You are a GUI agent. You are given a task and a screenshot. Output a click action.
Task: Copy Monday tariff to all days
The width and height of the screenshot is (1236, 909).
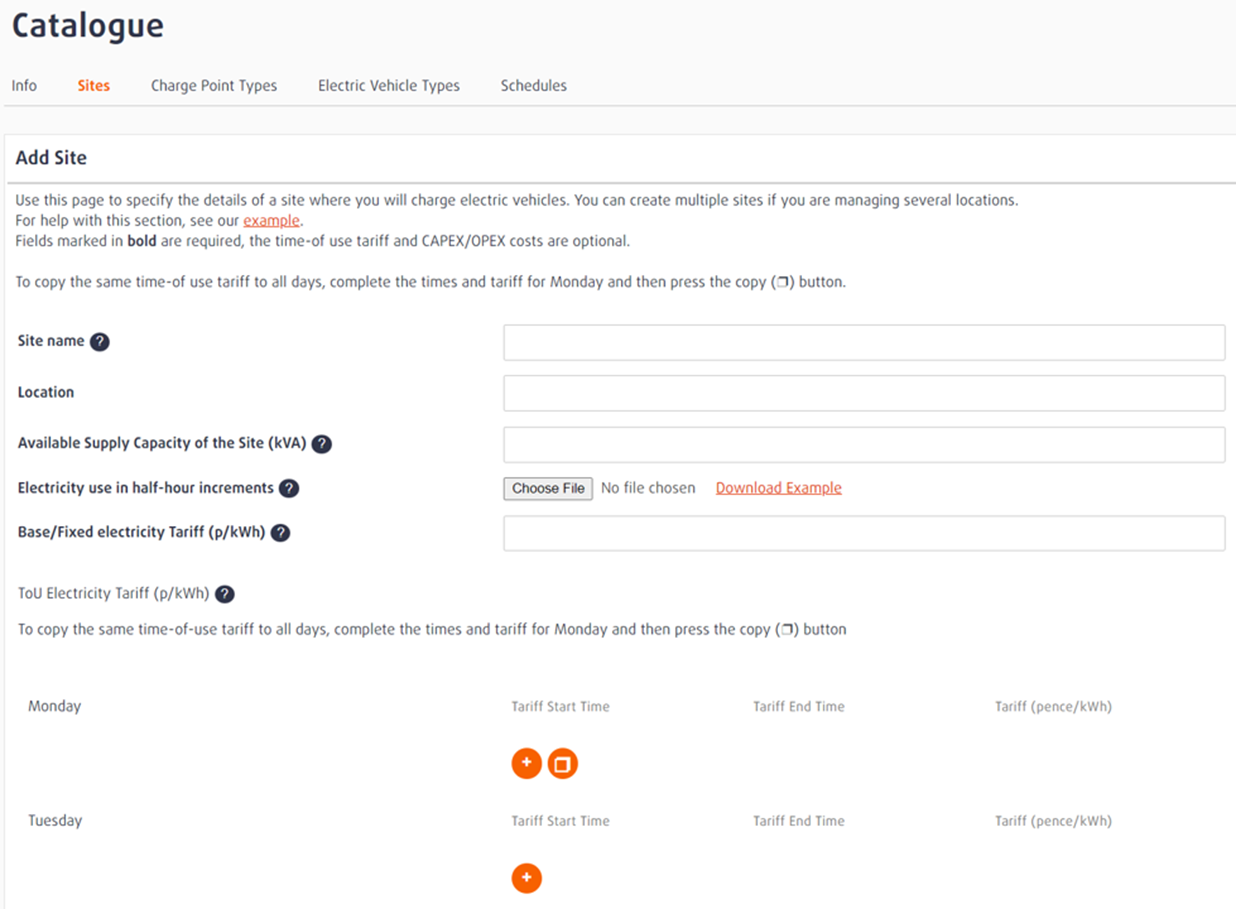tap(562, 763)
